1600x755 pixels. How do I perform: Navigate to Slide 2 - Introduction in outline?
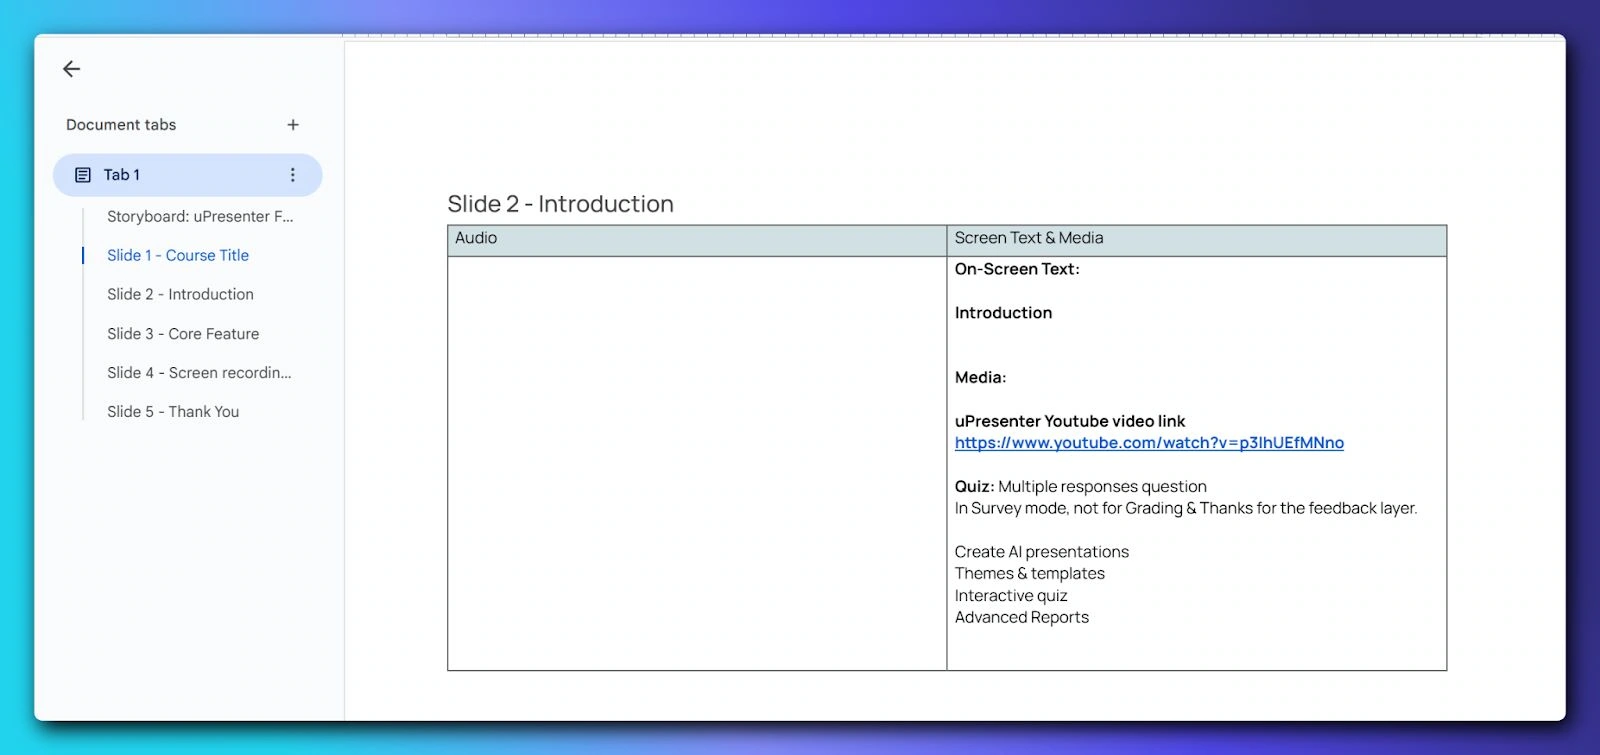tap(180, 294)
